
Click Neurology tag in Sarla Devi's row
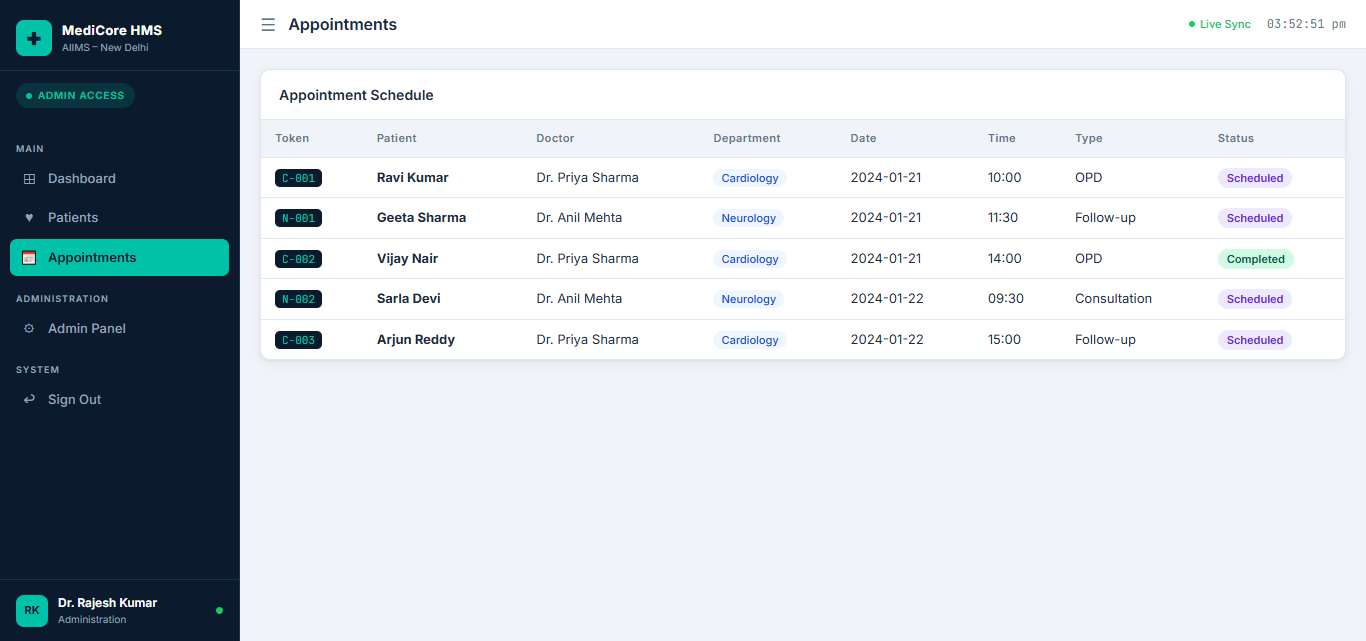(x=749, y=299)
